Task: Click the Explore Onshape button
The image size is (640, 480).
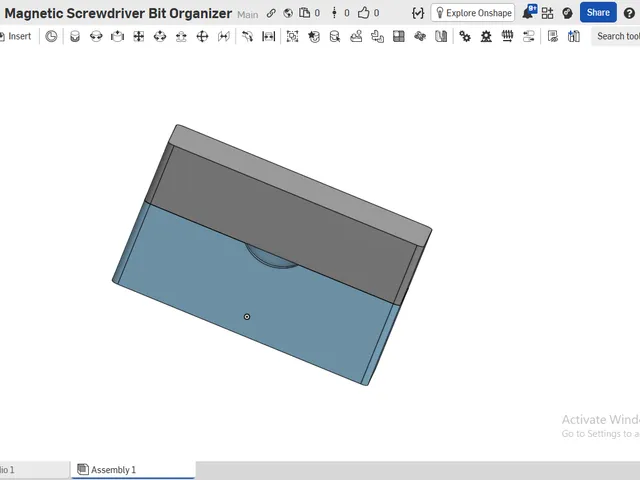Action: (x=473, y=13)
